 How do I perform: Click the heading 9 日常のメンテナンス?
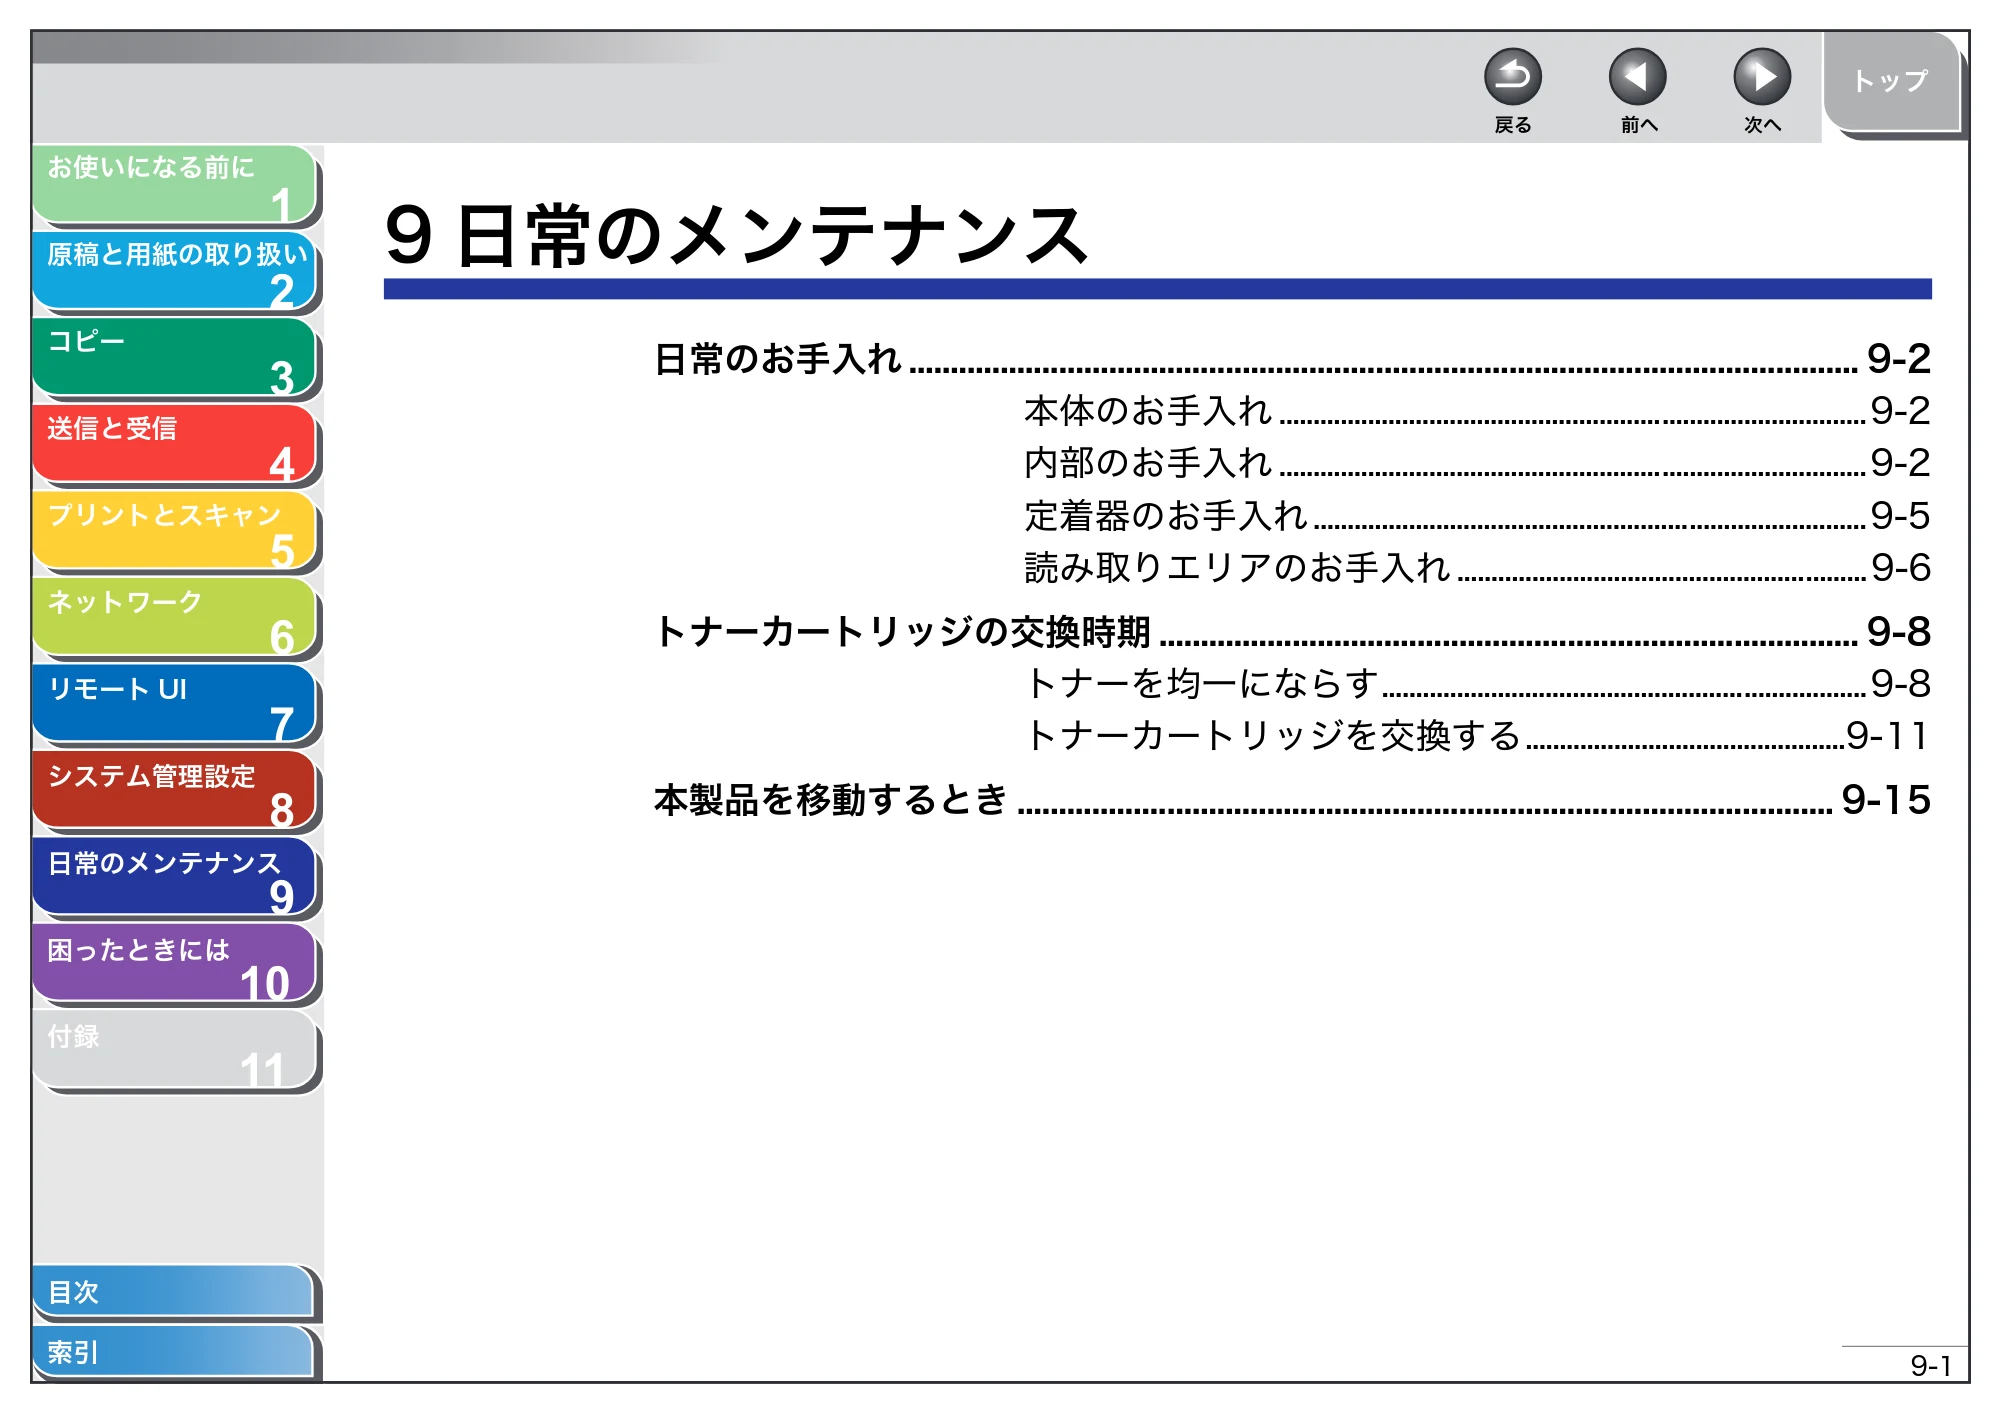[736, 236]
